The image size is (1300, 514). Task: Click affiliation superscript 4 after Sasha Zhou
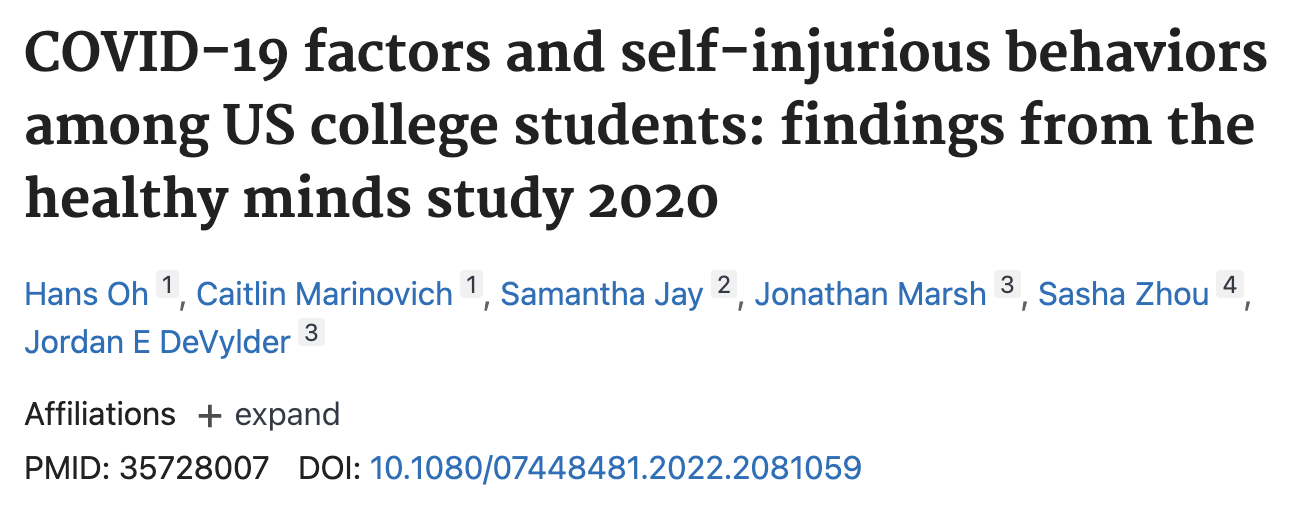point(1230,287)
